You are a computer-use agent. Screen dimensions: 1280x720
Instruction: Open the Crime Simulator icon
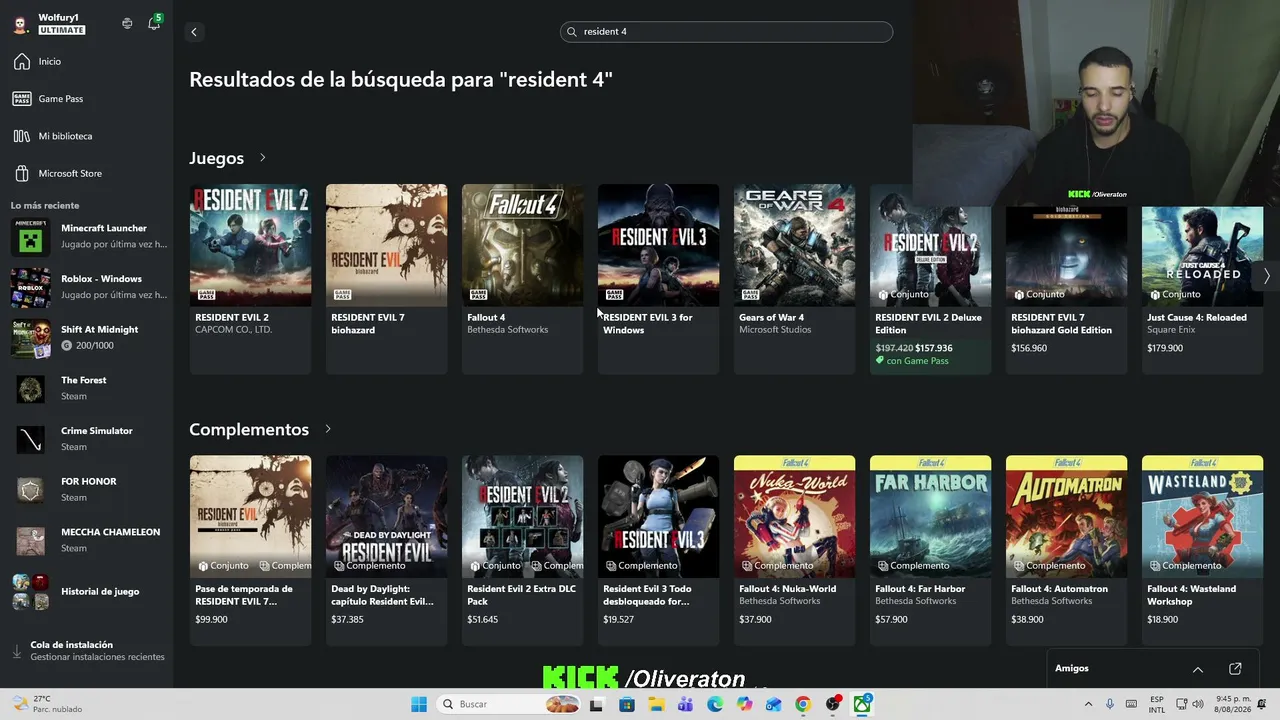tap(30, 439)
